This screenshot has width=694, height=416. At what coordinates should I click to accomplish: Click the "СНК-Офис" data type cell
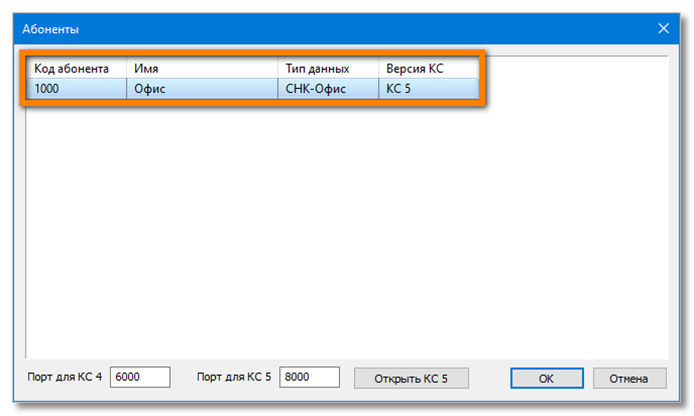point(315,88)
